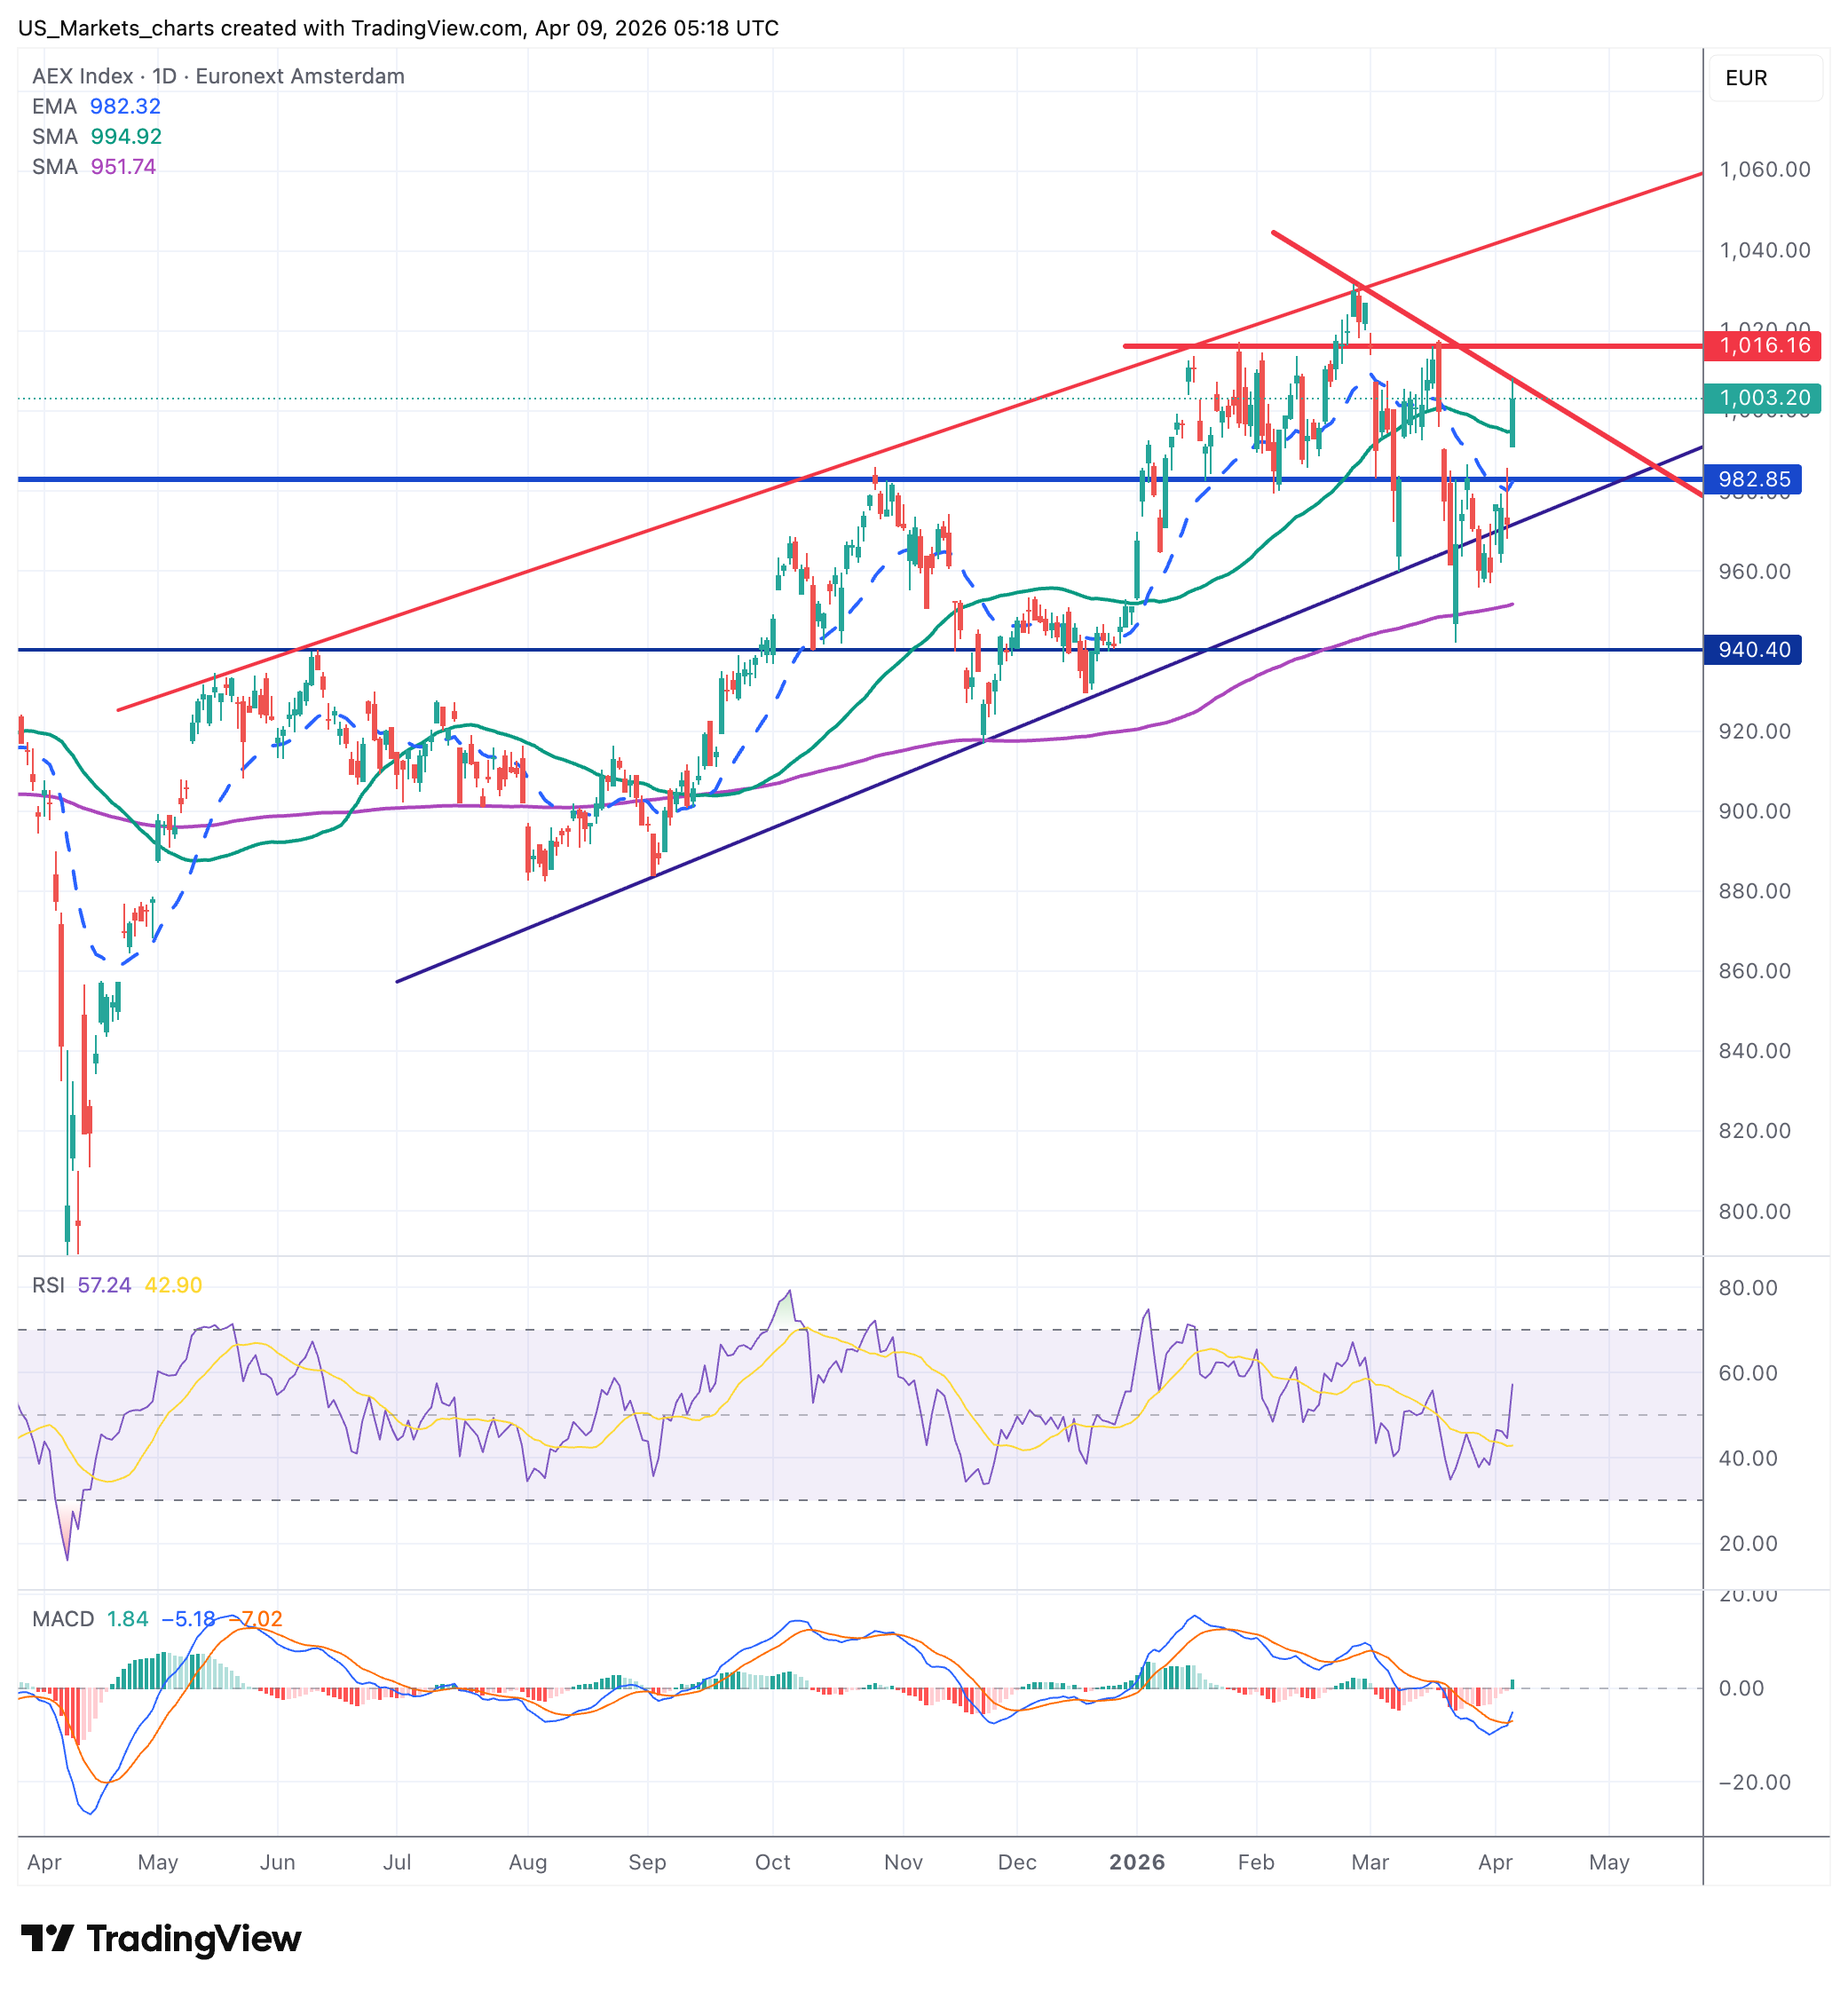Screen dimensions: 1848x1992
Task: Click the dark blue 940.40 price label
Action: (x=1753, y=650)
